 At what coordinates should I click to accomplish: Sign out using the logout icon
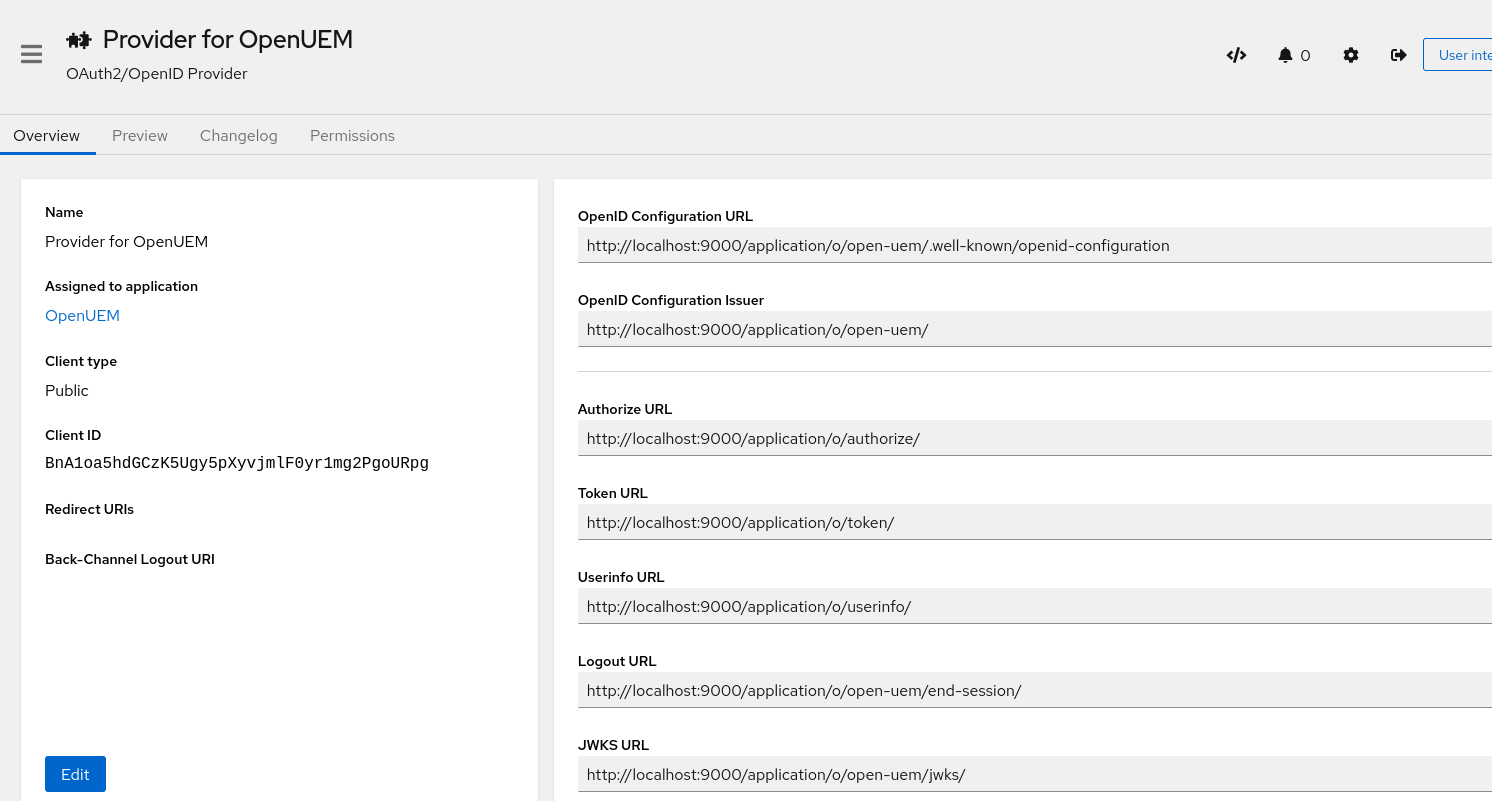[x=1398, y=55]
